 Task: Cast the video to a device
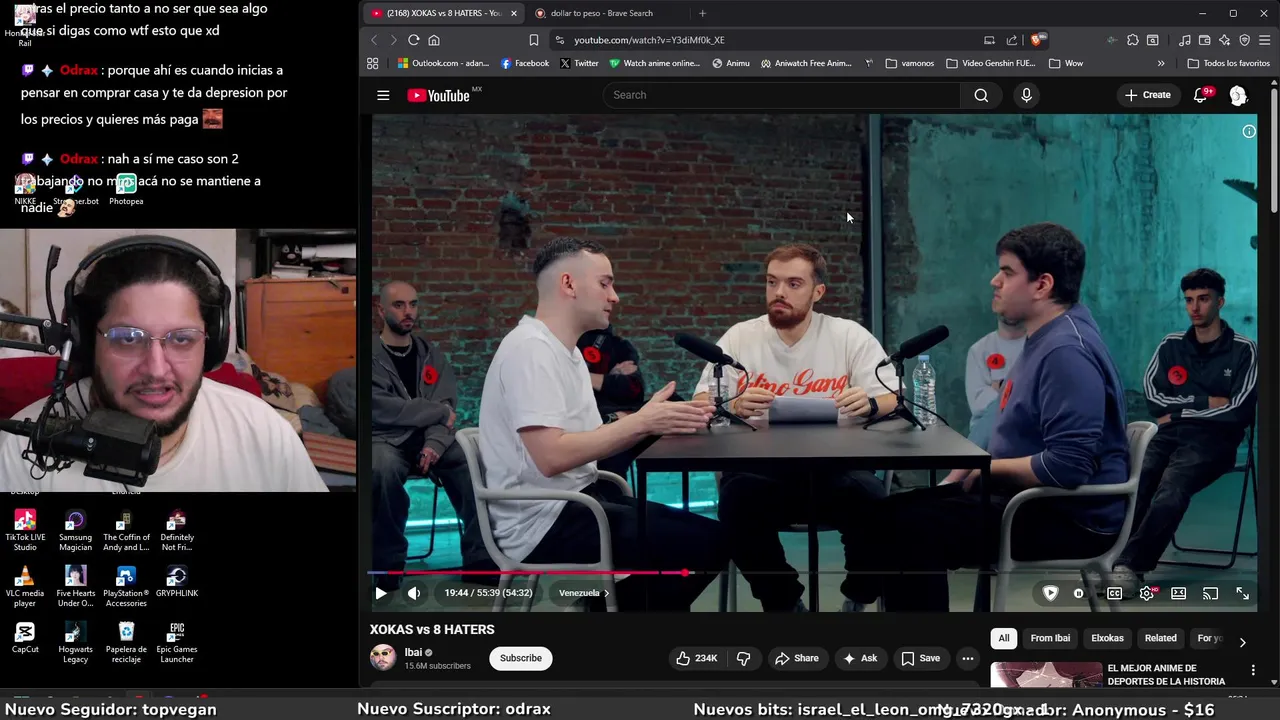tap(1211, 593)
